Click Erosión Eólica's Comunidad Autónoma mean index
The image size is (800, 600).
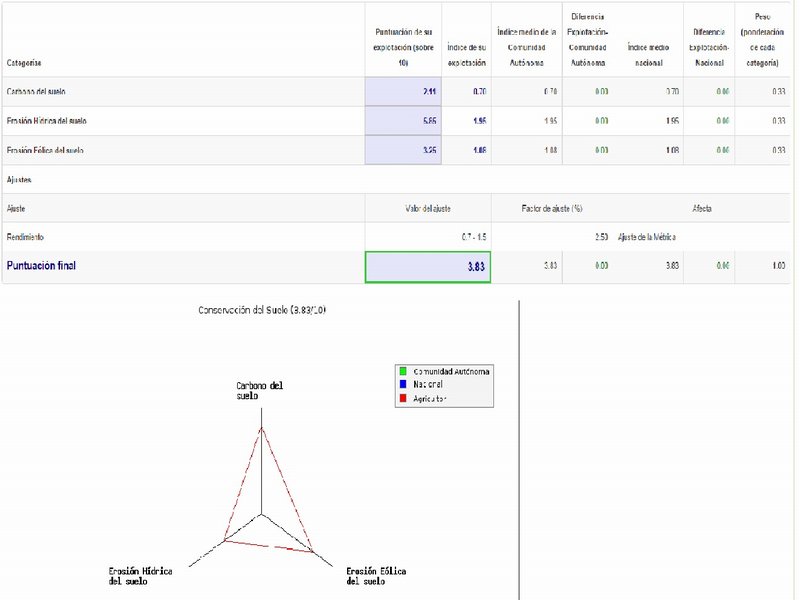pos(550,150)
